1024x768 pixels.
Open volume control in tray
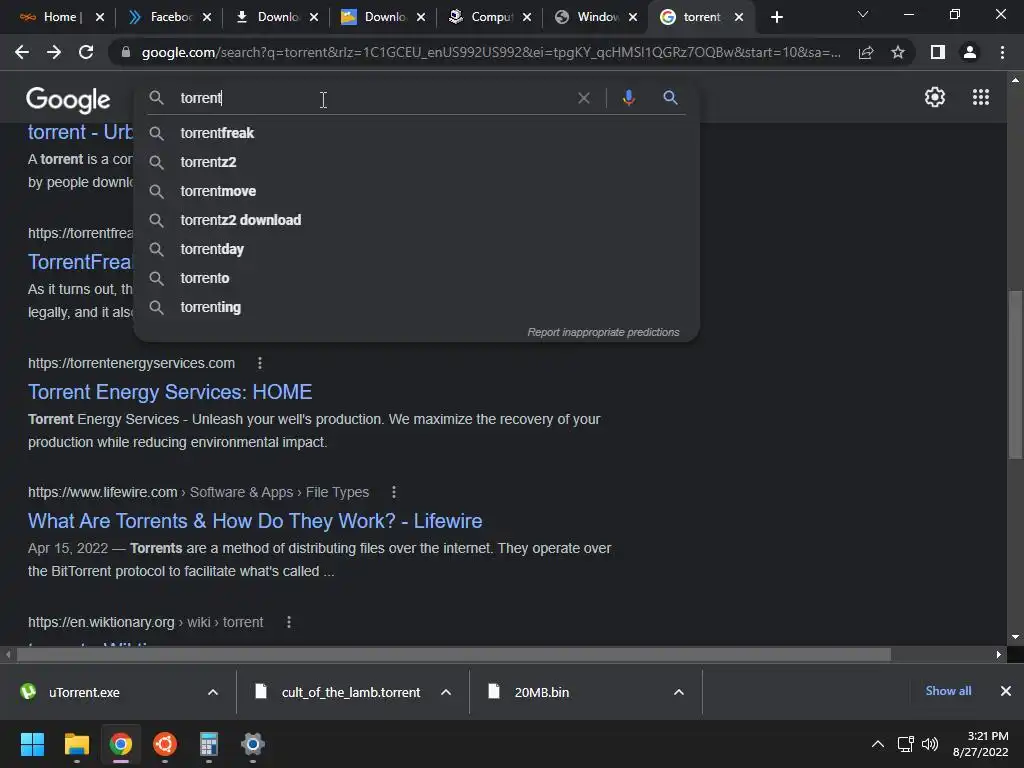[930, 744]
